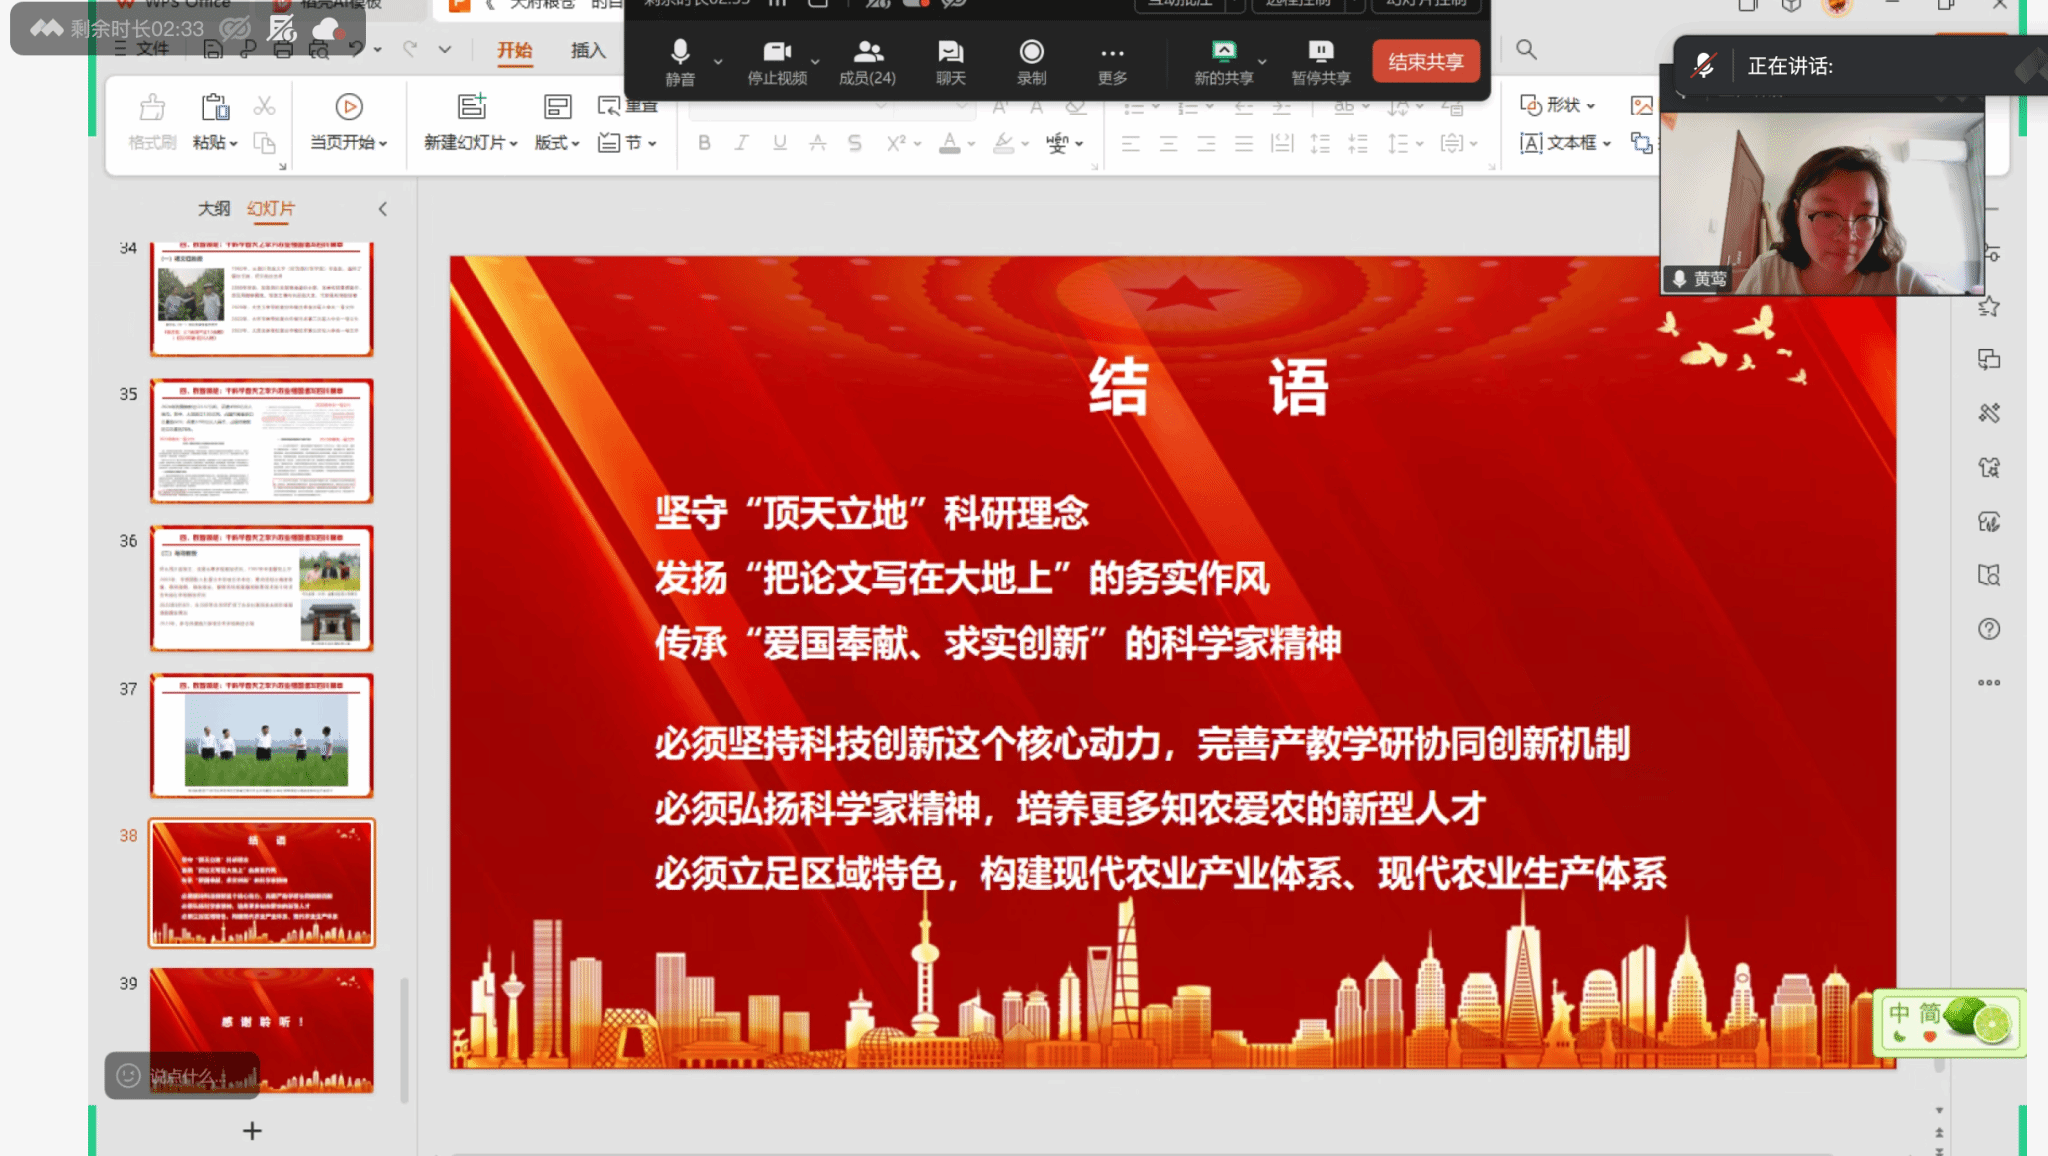
Task: Click the Copy icon below scissors
Action: (x=264, y=143)
